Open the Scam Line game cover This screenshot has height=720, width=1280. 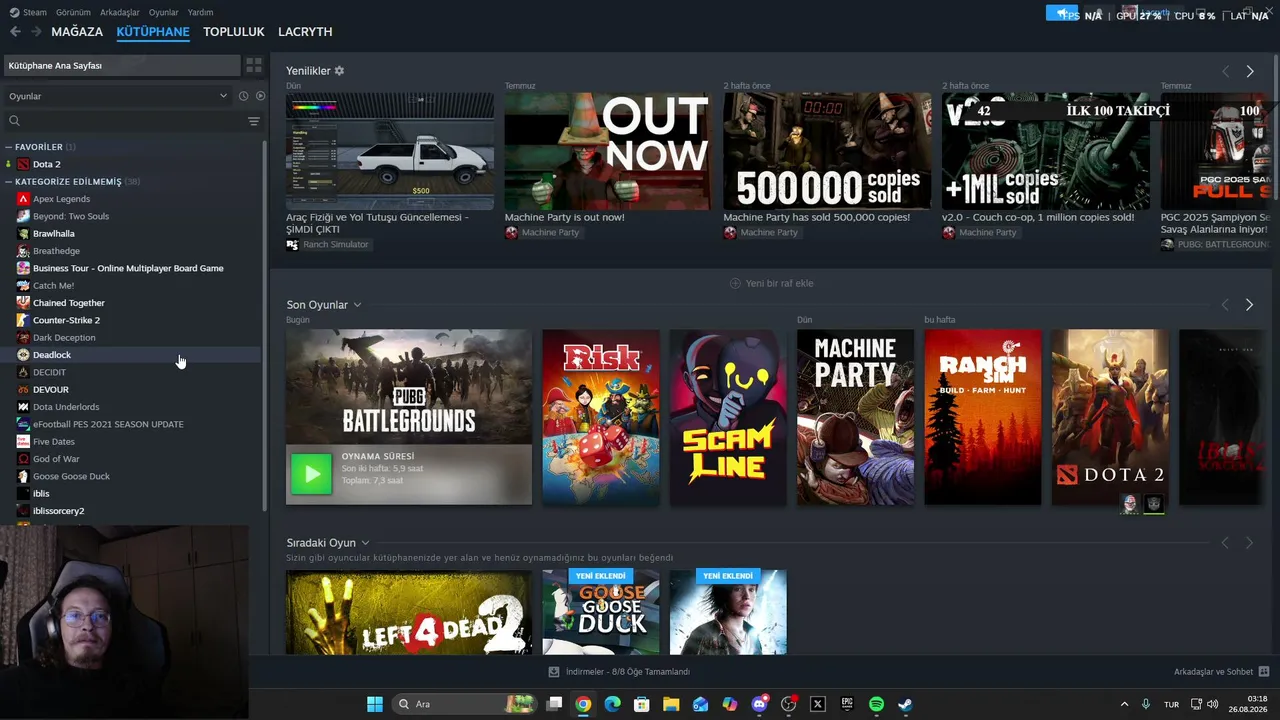click(x=728, y=417)
